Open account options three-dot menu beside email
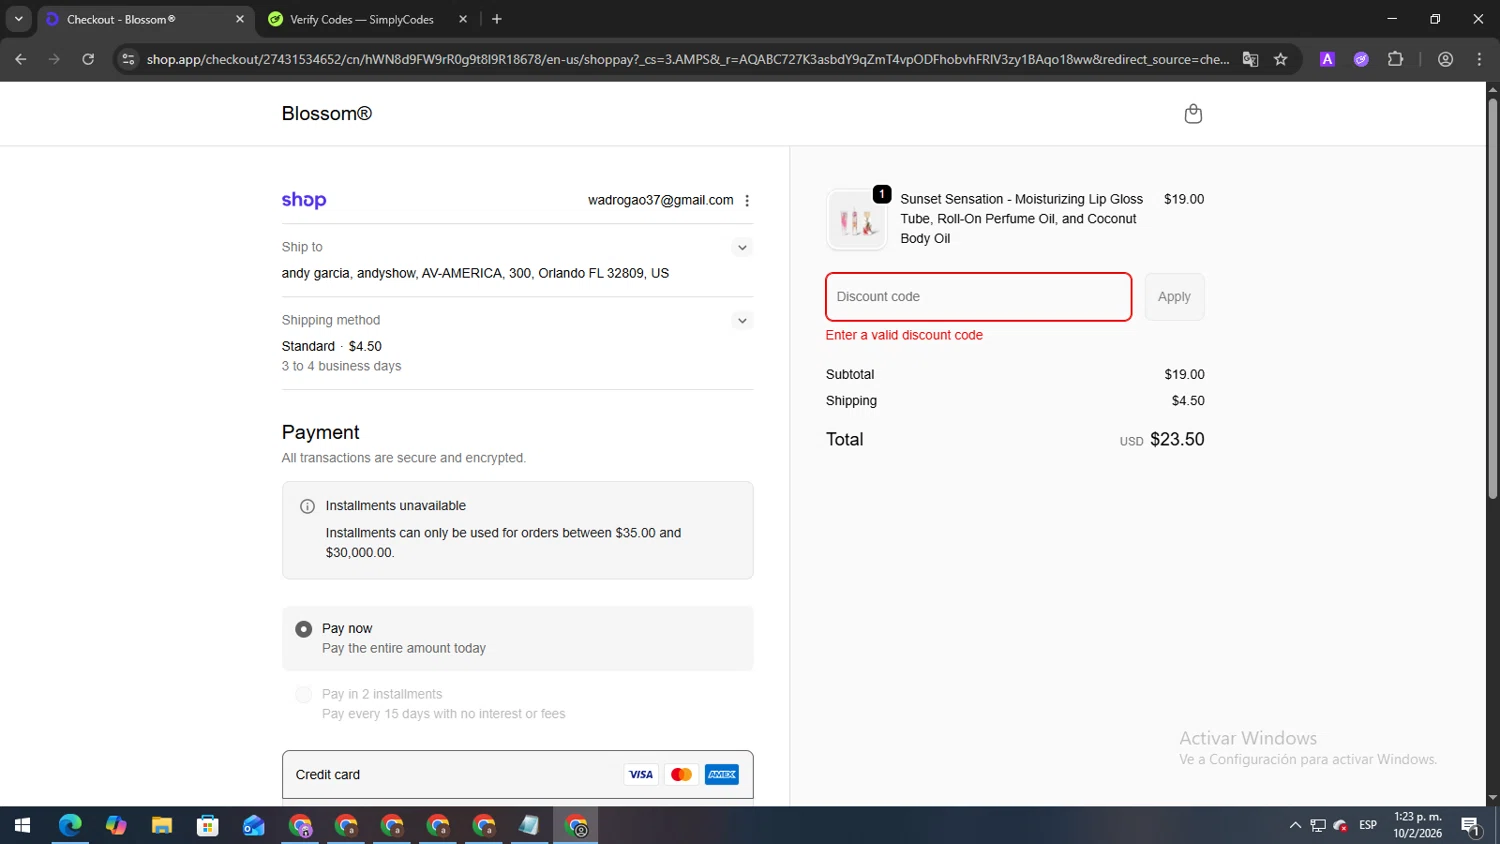Image resolution: width=1500 pixels, height=844 pixels. pyautogui.click(x=747, y=201)
